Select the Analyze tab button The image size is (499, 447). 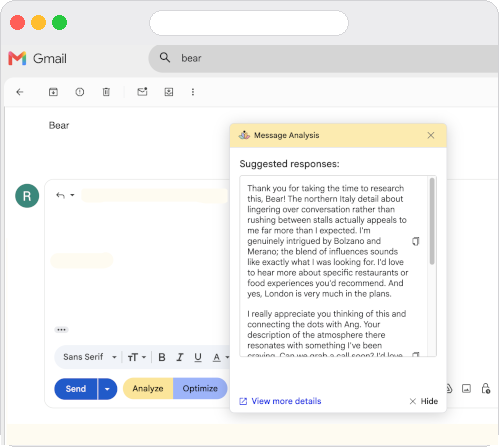click(148, 388)
